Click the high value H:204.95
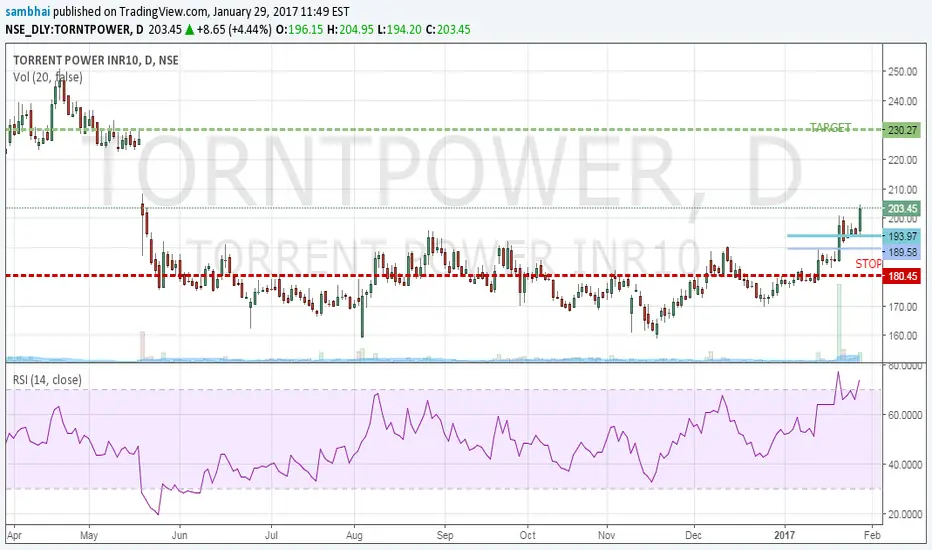The image size is (932, 550). (350, 29)
